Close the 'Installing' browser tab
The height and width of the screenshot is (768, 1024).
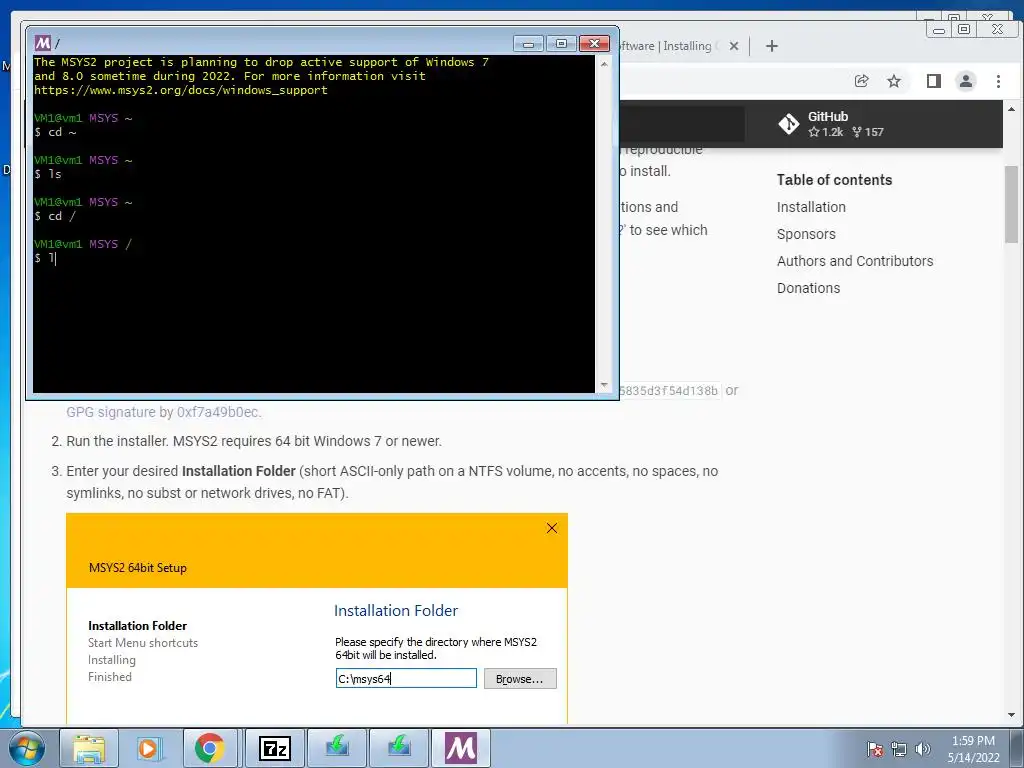click(733, 46)
